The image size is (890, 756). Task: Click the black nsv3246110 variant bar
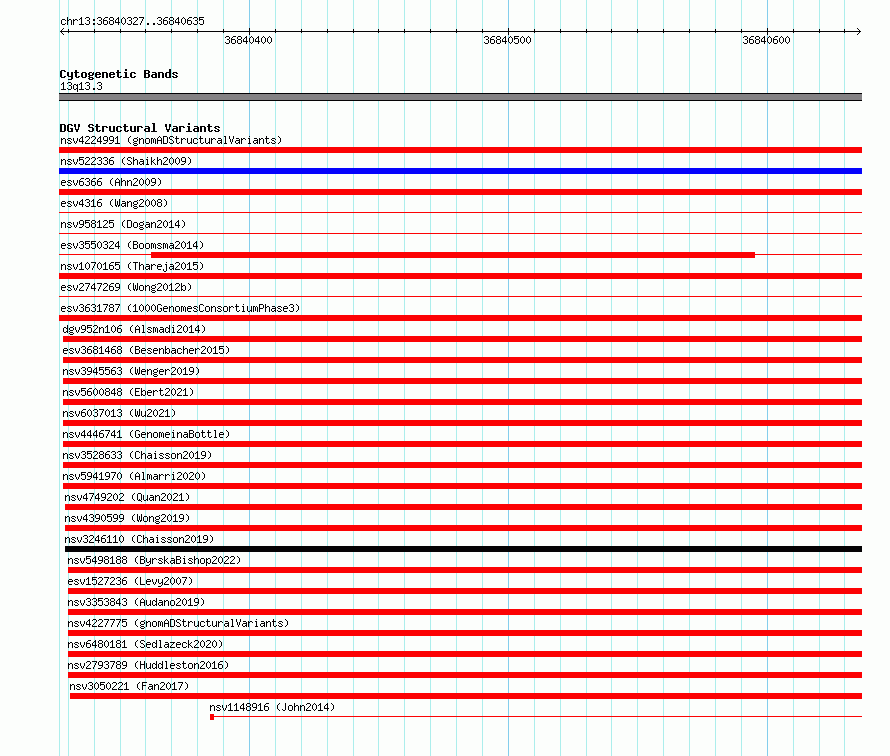coord(463,549)
